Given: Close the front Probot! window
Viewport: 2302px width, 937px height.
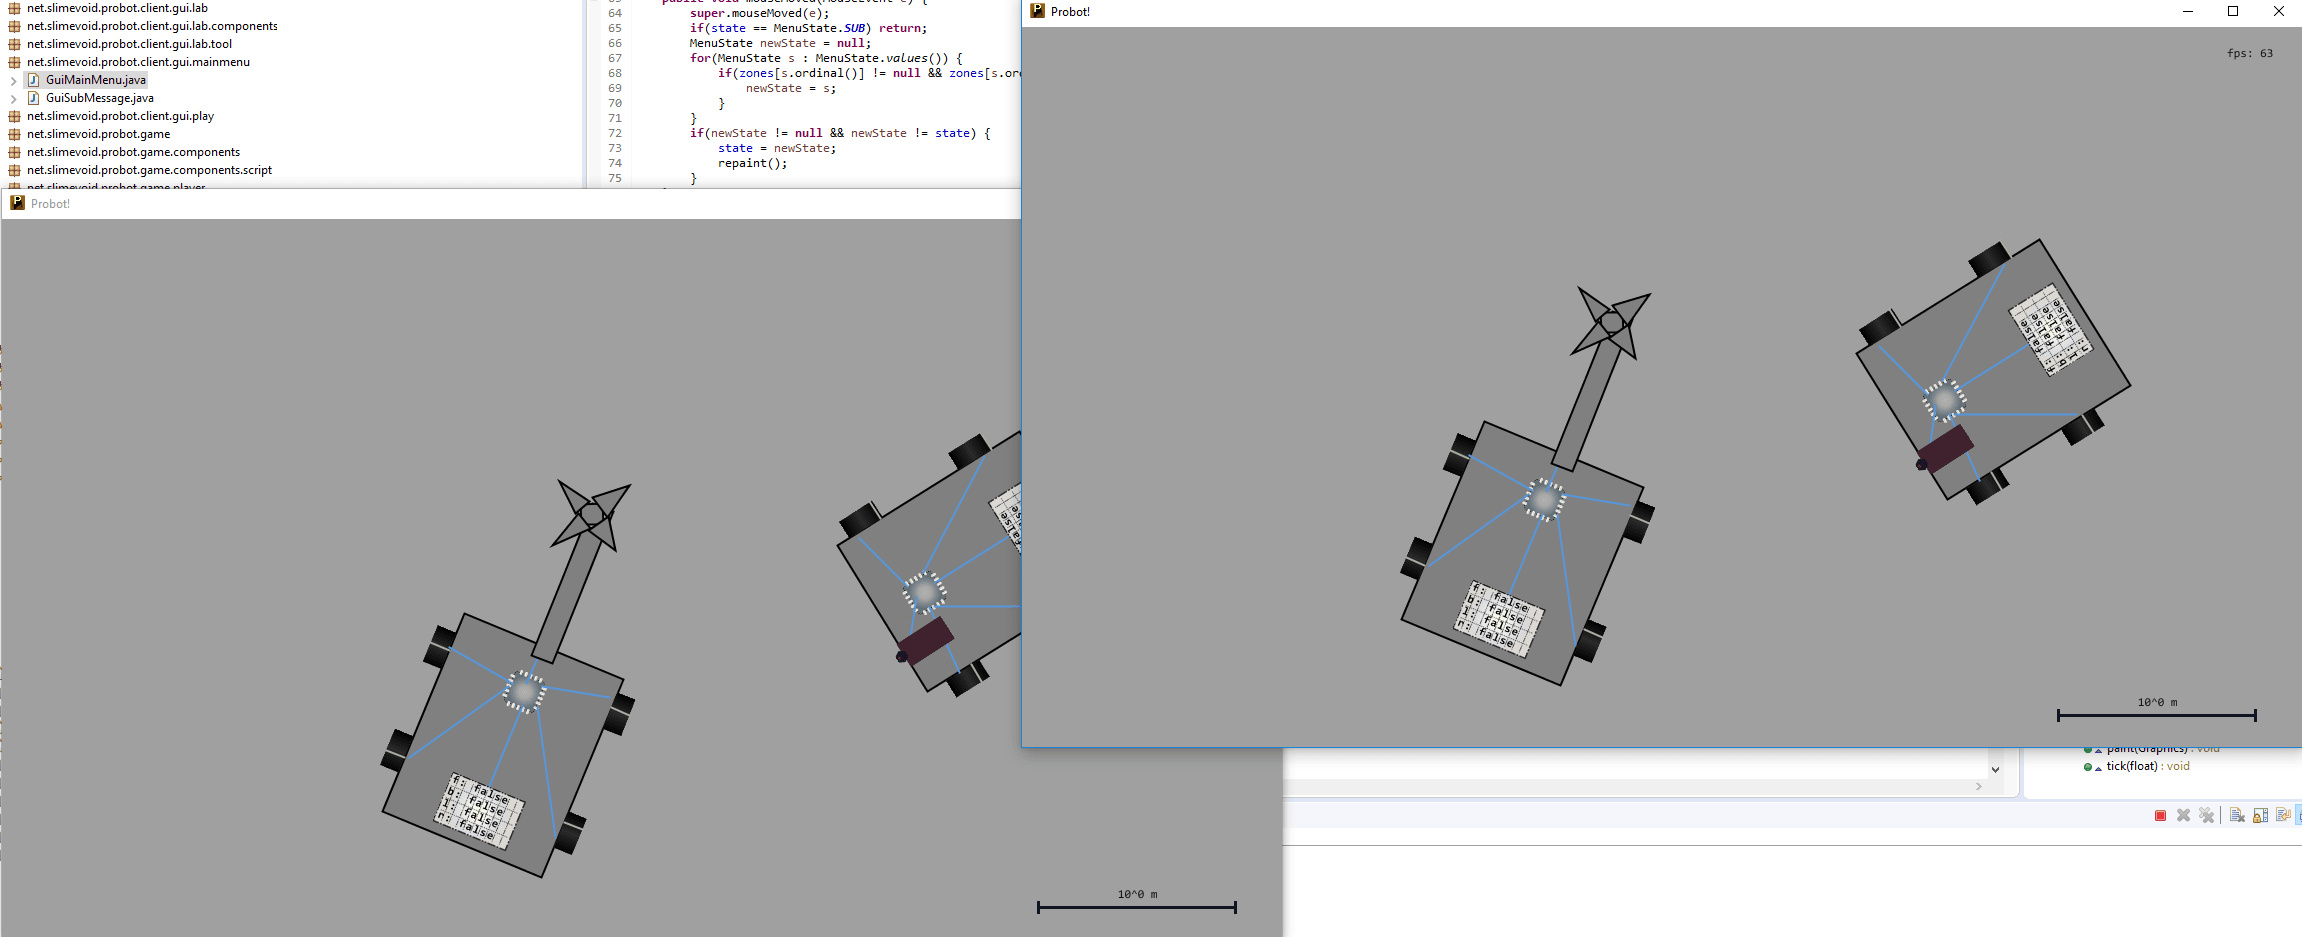Looking at the screenshot, I should pyautogui.click(x=2279, y=12).
